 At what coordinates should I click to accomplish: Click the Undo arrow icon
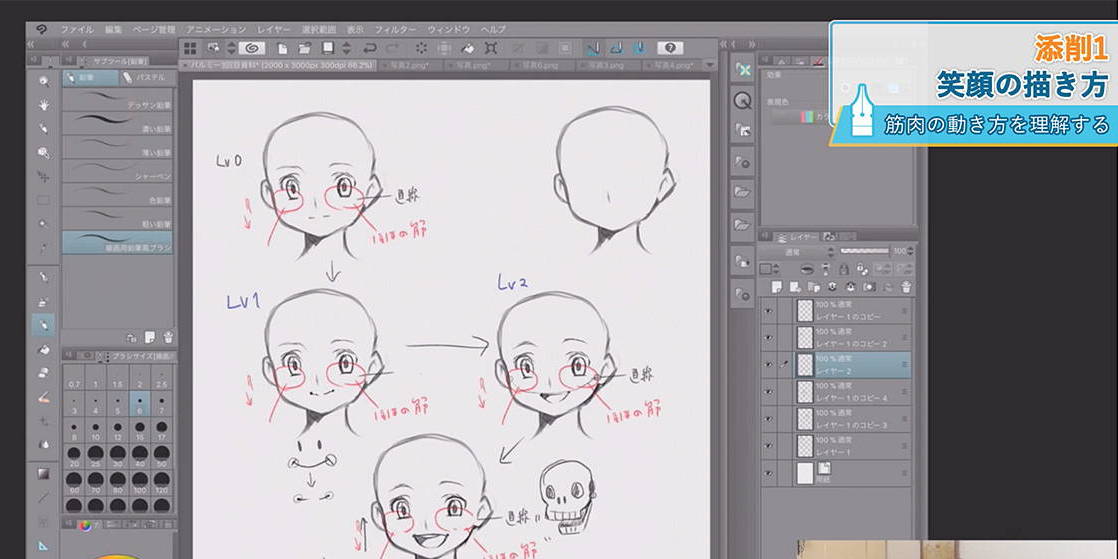pos(369,48)
